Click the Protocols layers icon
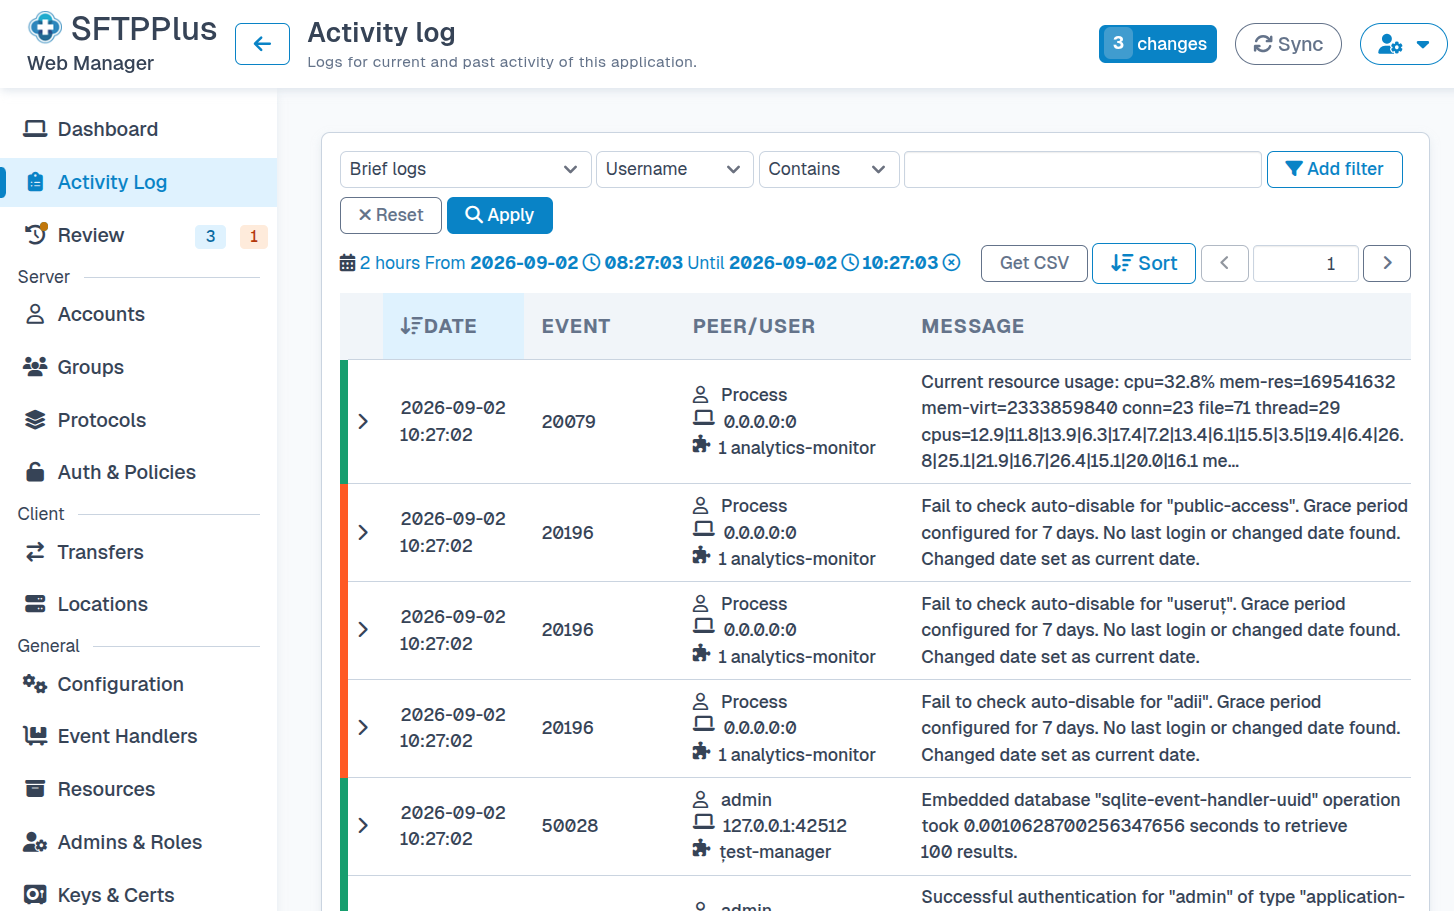The height and width of the screenshot is (911, 1454). pos(35,420)
